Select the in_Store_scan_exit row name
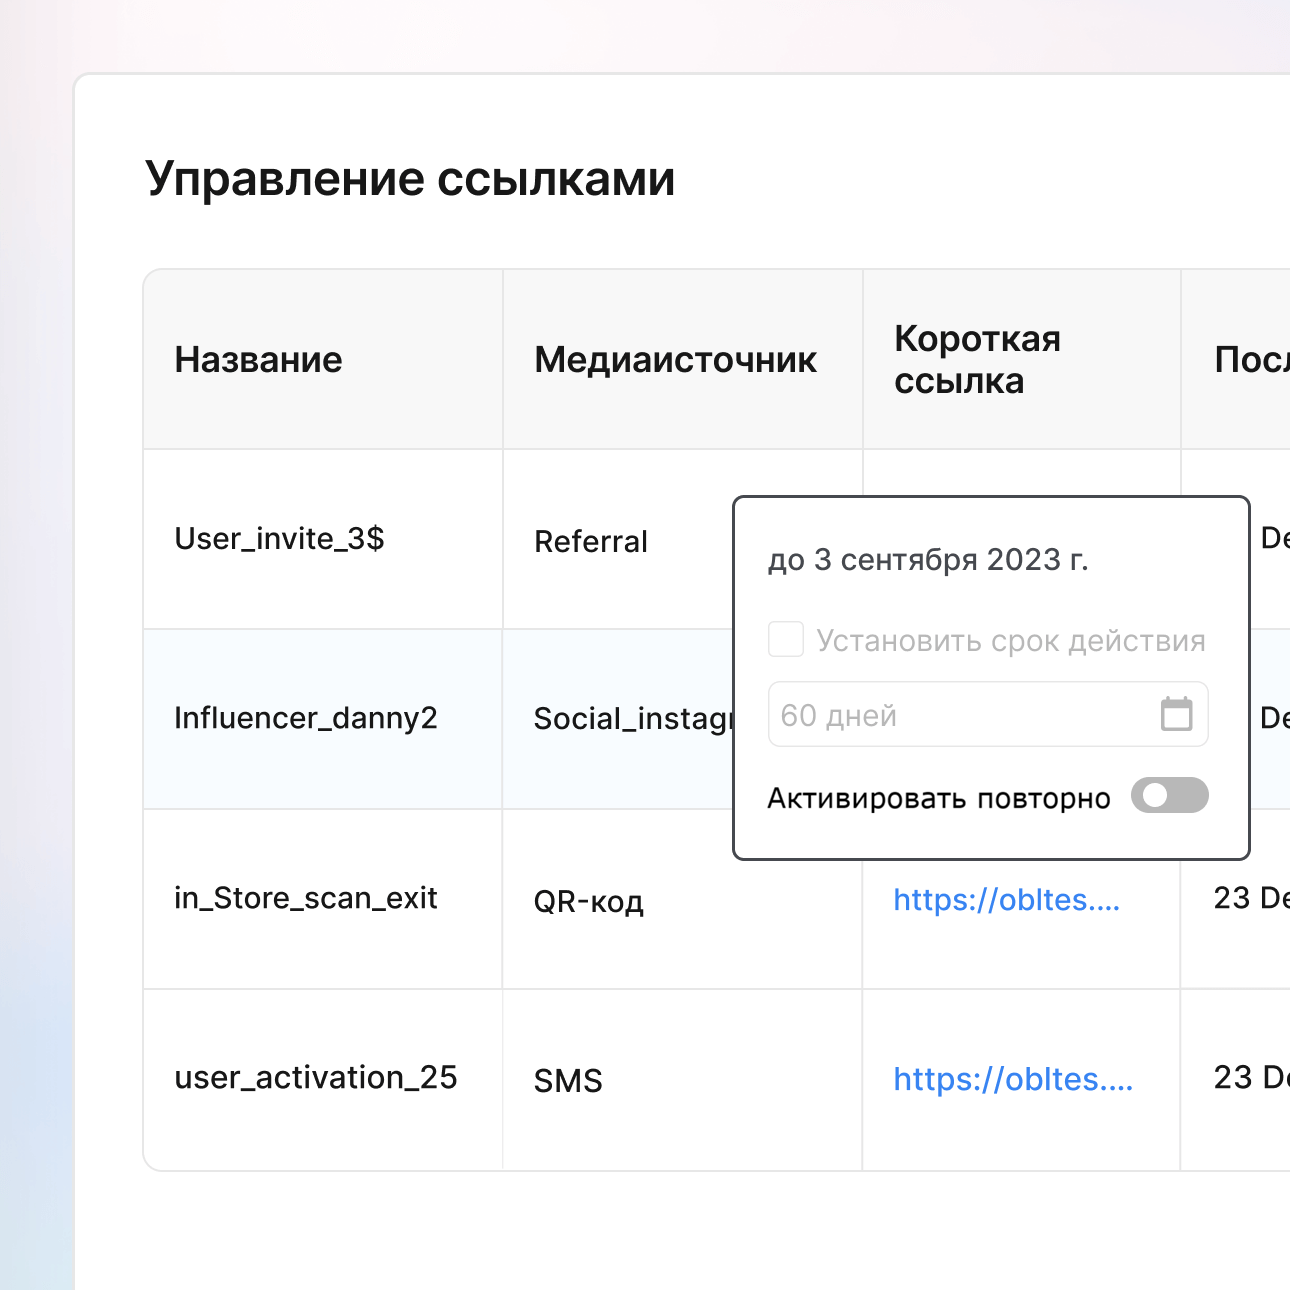This screenshot has height=1290, width=1290. click(305, 899)
